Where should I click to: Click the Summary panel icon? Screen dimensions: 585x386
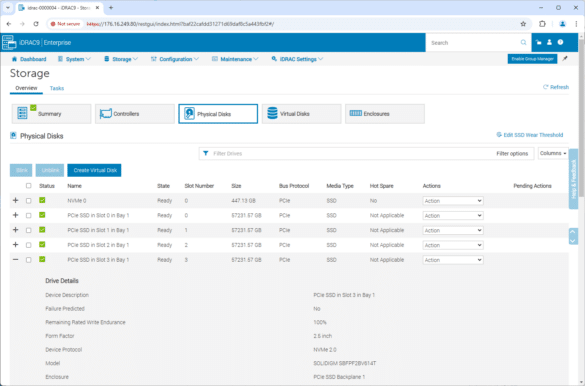(x=22, y=113)
